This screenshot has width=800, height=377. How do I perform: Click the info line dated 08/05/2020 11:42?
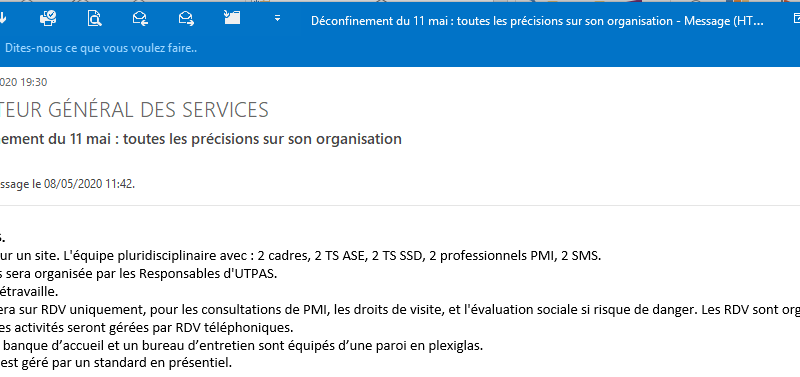pyautogui.click(x=67, y=185)
